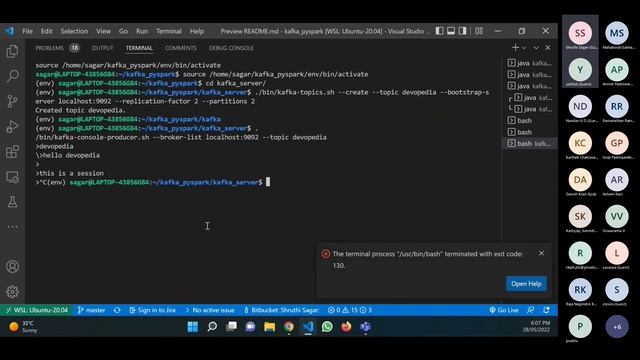This screenshot has width=640, height=360.
Task: Select the third java terminal in list
Action: pyautogui.click(x=530, y=86)
